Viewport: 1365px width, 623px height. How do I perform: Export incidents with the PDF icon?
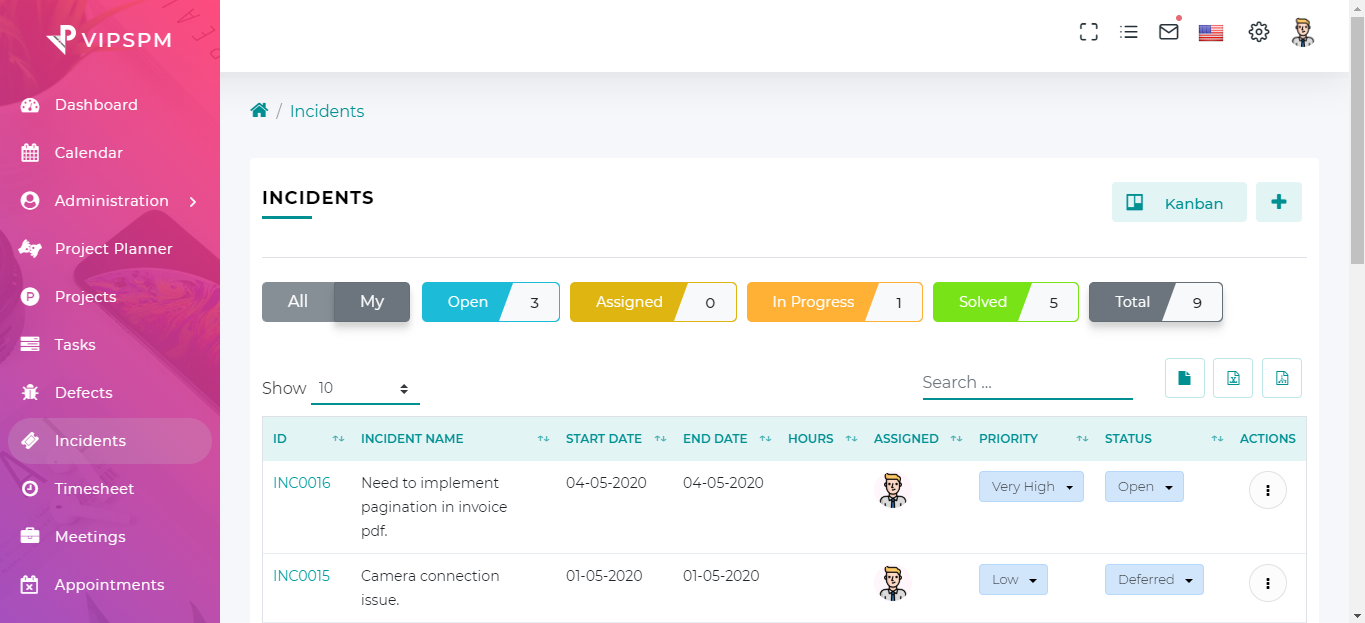coord(1281,378)
